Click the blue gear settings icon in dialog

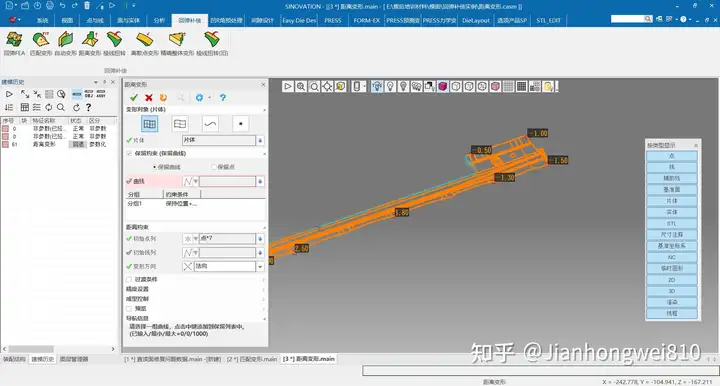point(199,97)
